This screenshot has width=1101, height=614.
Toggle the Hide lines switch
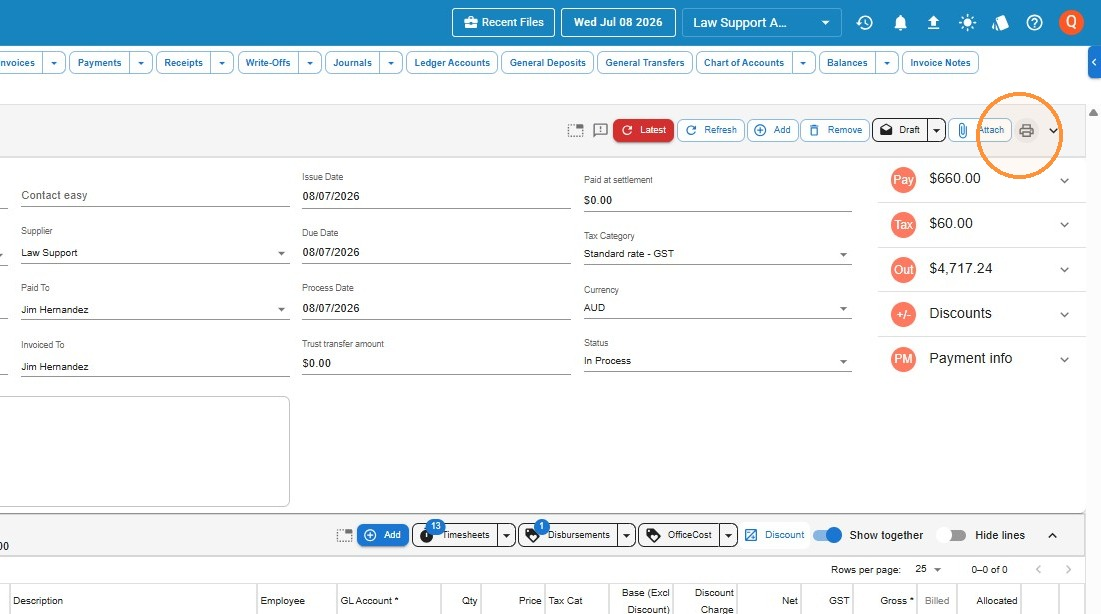952,535
